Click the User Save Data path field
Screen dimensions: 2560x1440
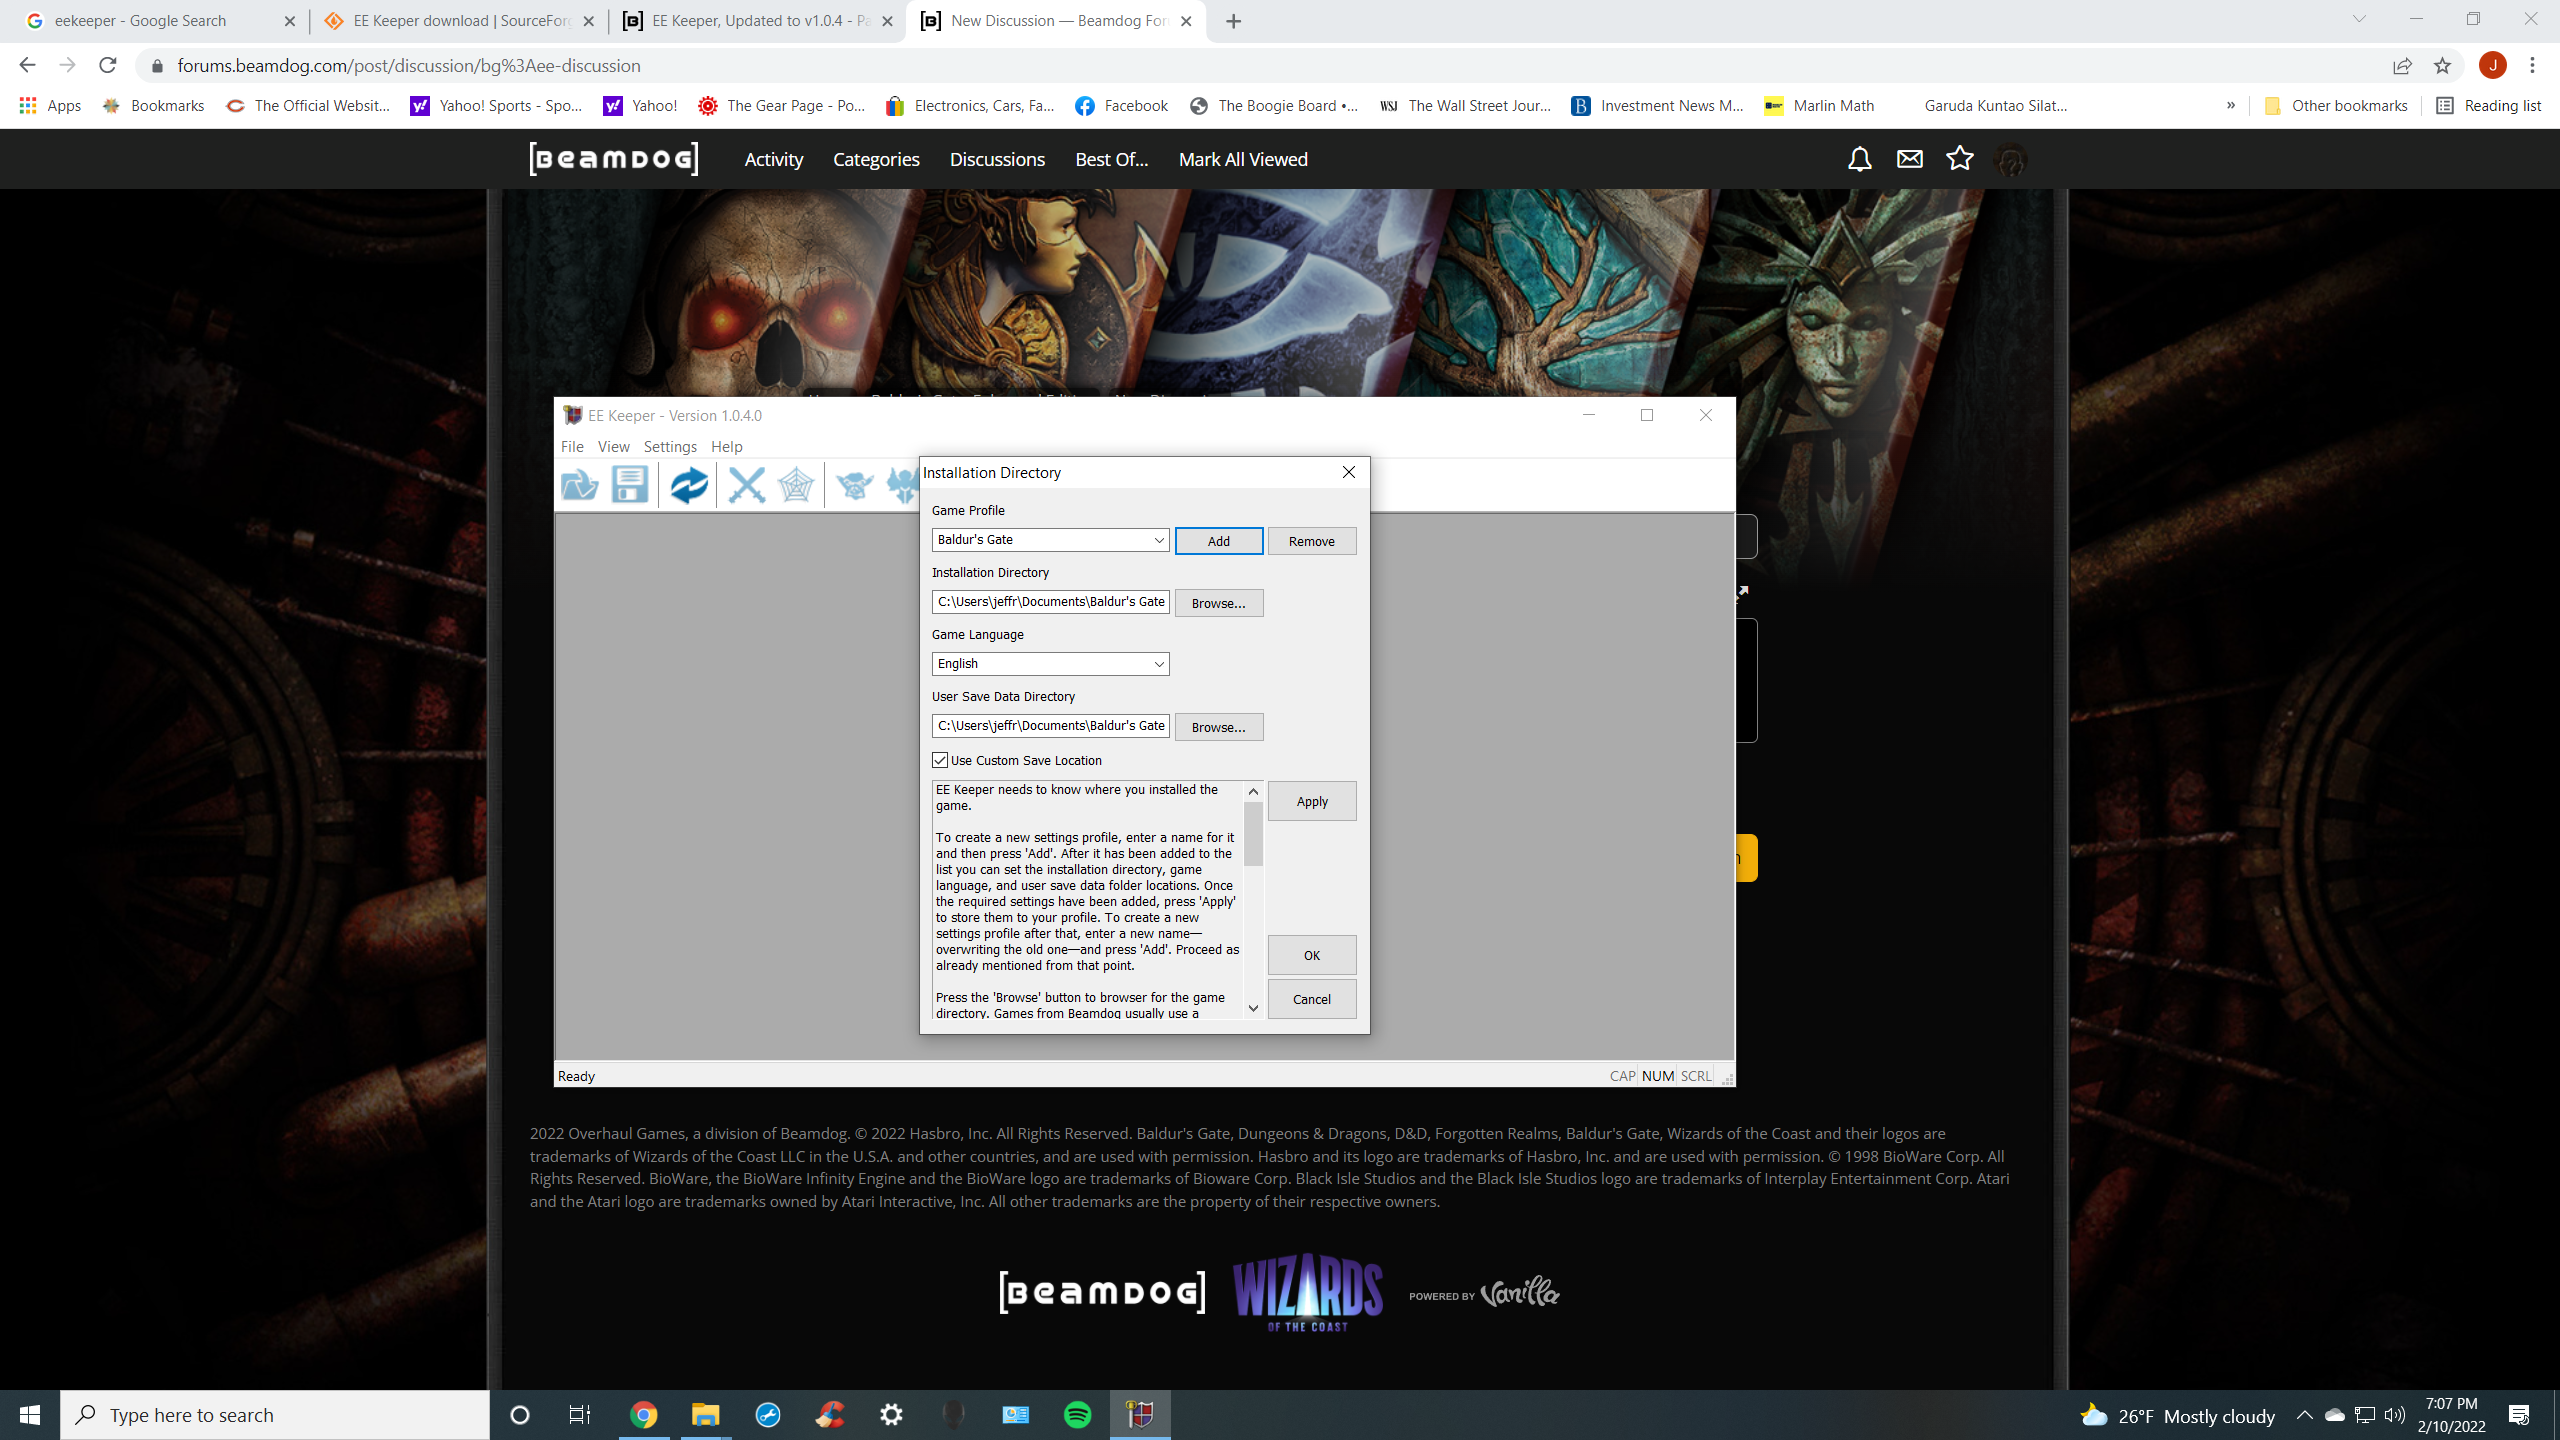(1050, 726)
